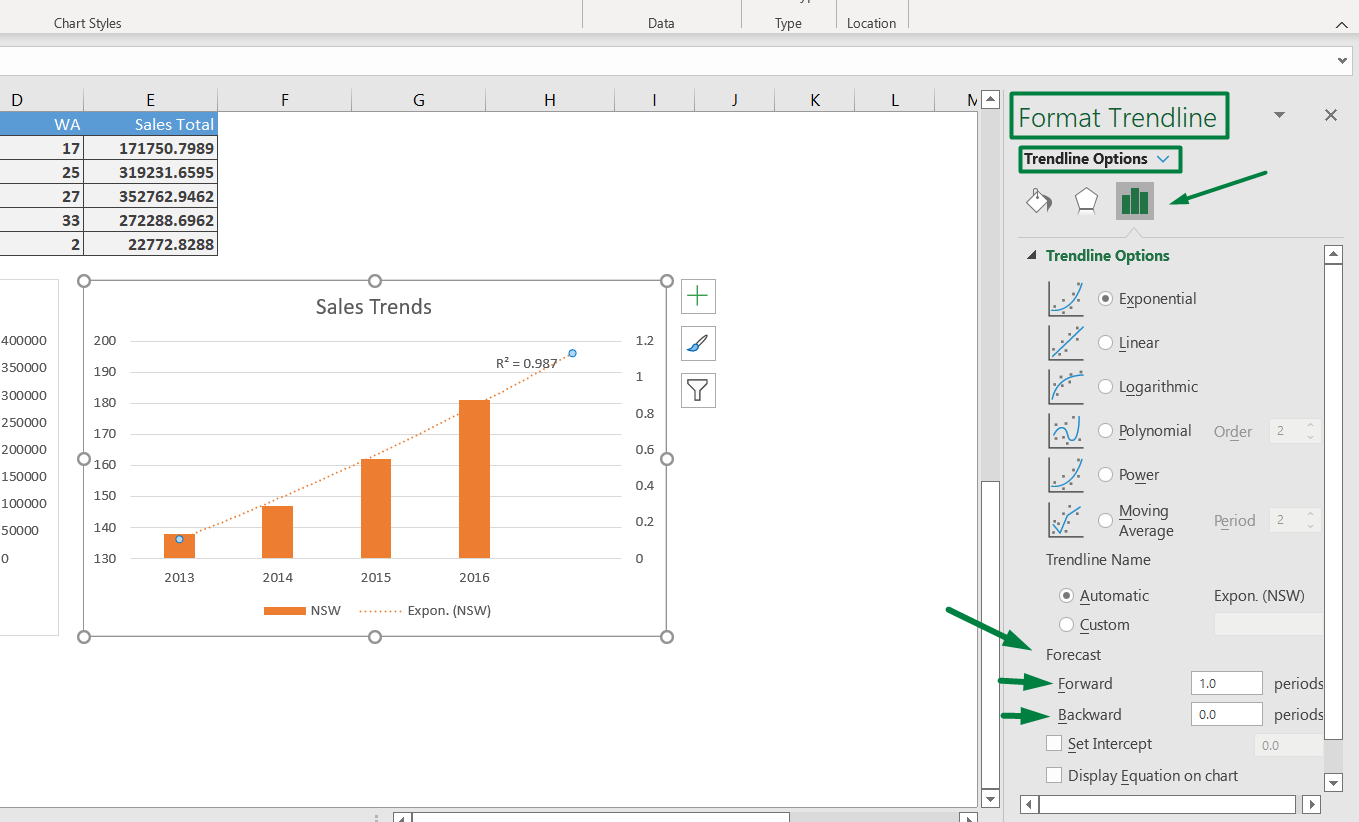Open the Trendline Options dropdown chevron
The width and height of the screenshot is (1359, 822).
click(x=1162, y=159)
